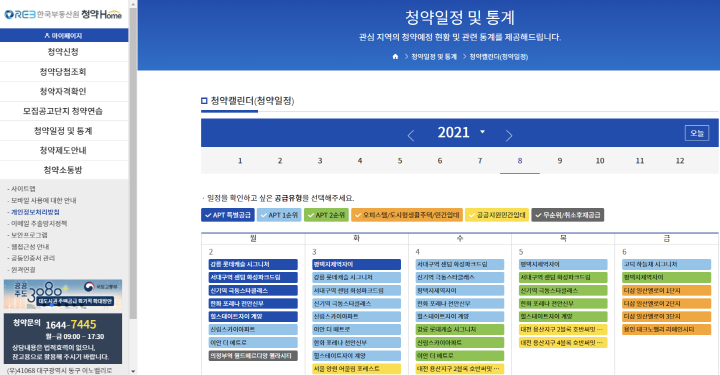Open 더샵 일산엘로이 3단지 on Friday 6
The image size is (720, 375).
coord(666,317)
